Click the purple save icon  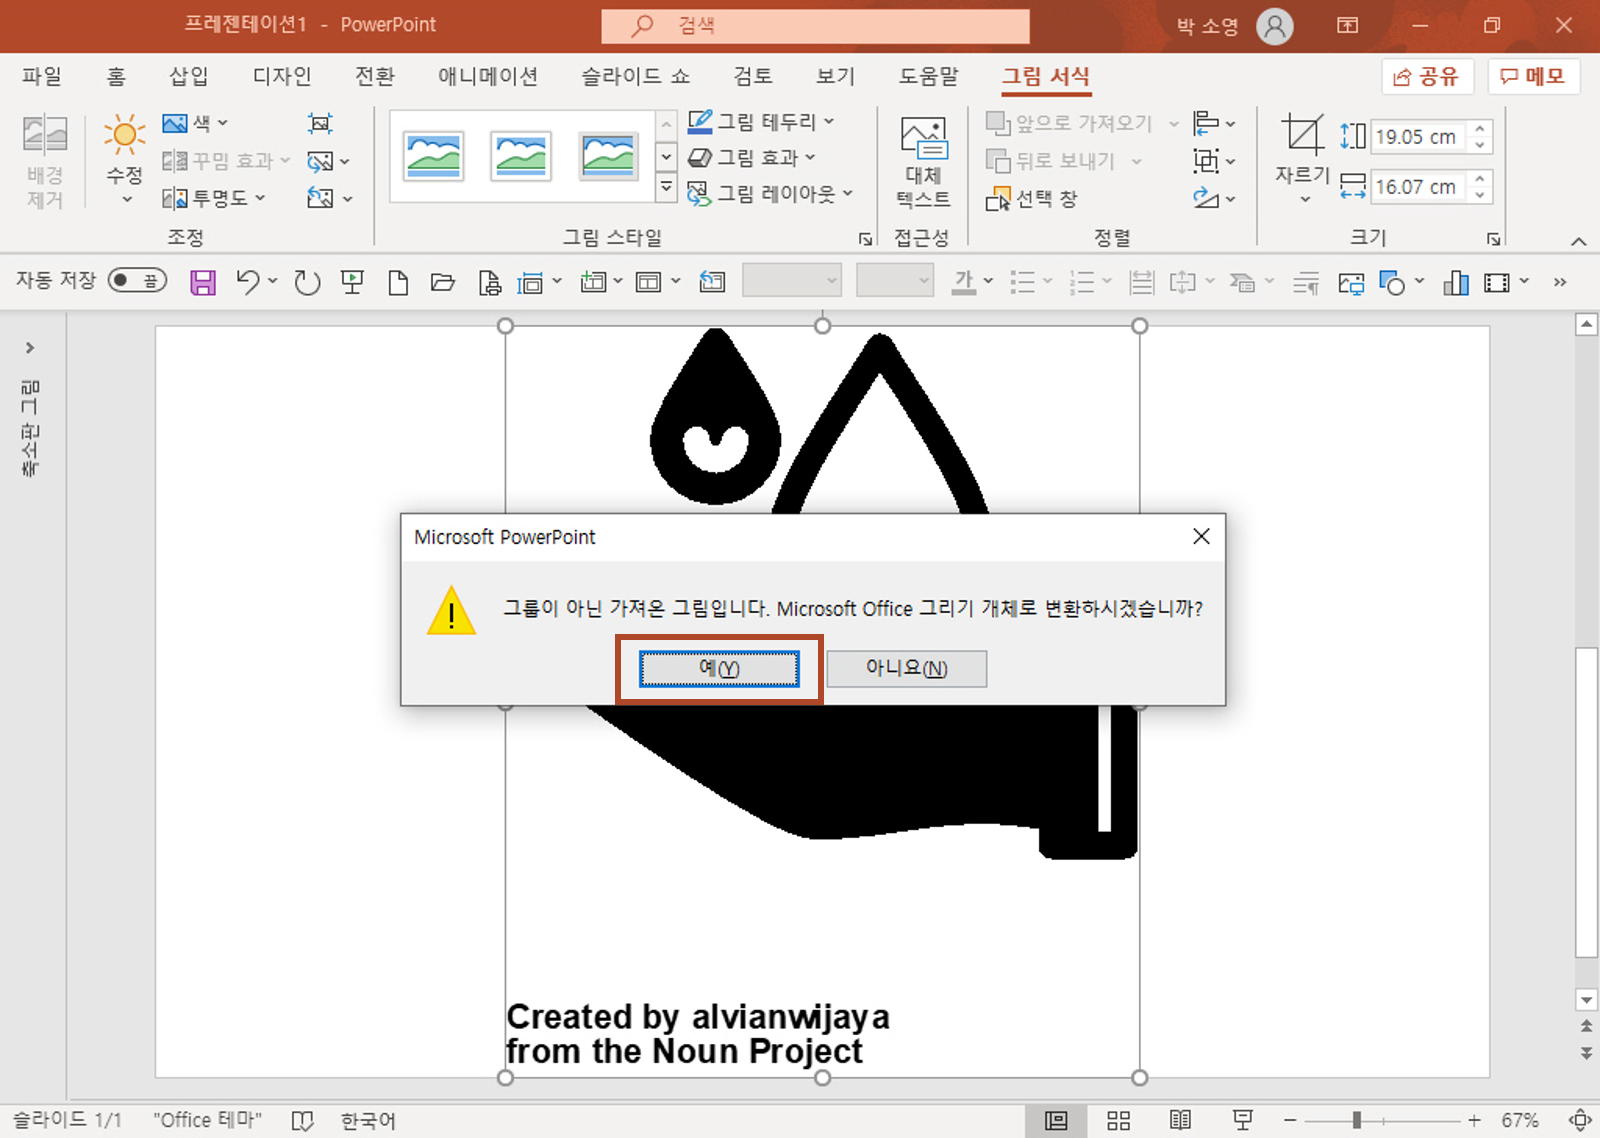tap(203, 282)
